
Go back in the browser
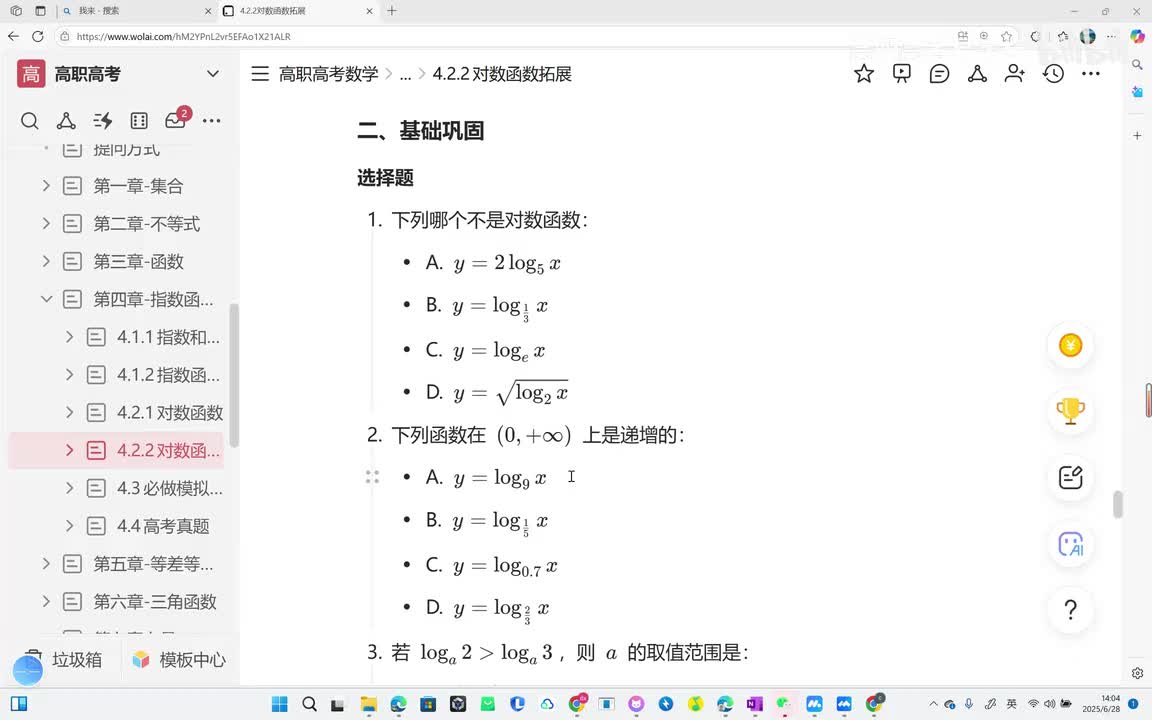click(13, 36)
